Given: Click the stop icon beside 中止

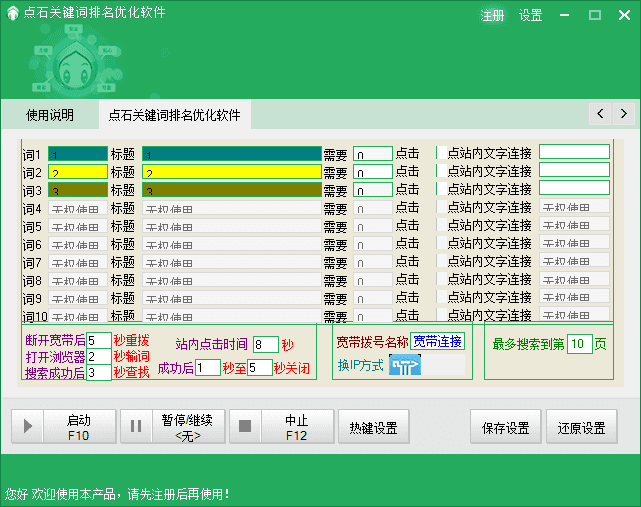Looking at the screenshot, I should [x=246, y=427].
